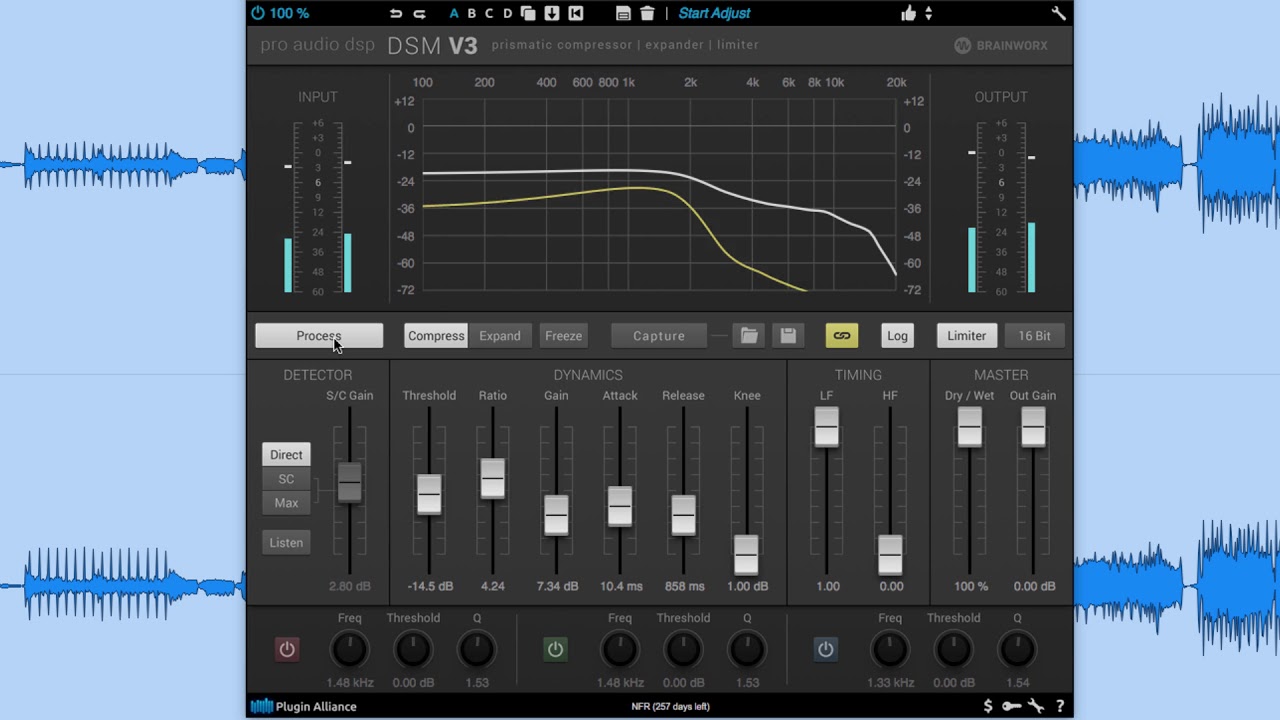Click the down-arrow paste settings icon
Screen dimensions: 1280x720
point(551,13)
